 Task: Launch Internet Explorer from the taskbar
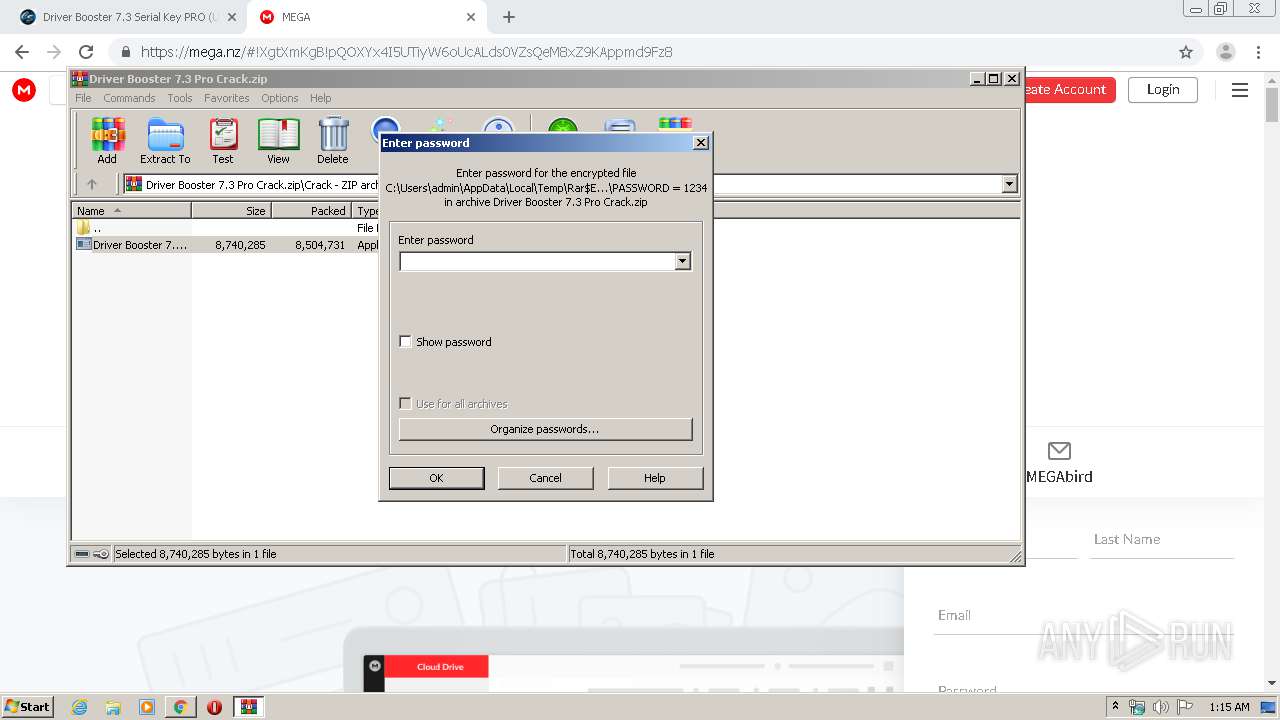coord(79,707)
